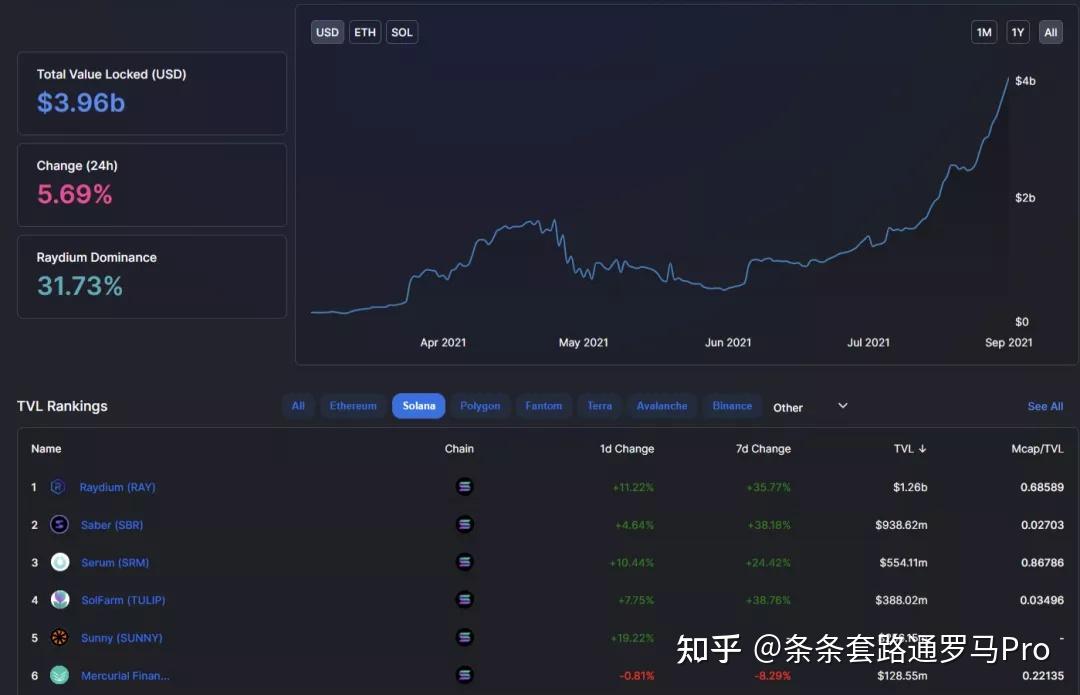Screen dimensions: 1080x695
Task: Open the Saber (SBR) protocol link
Action: click(x=112, y=525)
